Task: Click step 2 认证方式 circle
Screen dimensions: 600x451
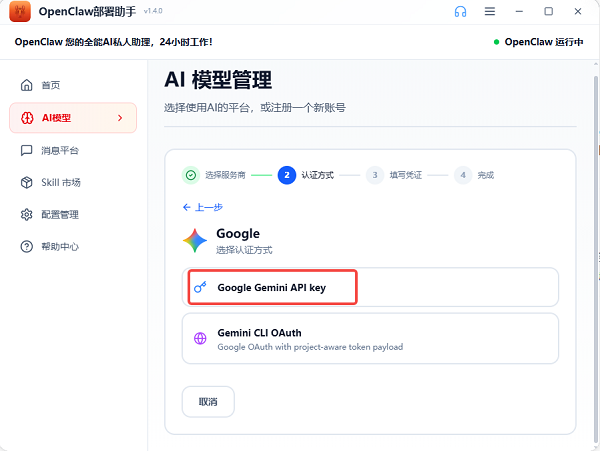Action: [287, 175]
